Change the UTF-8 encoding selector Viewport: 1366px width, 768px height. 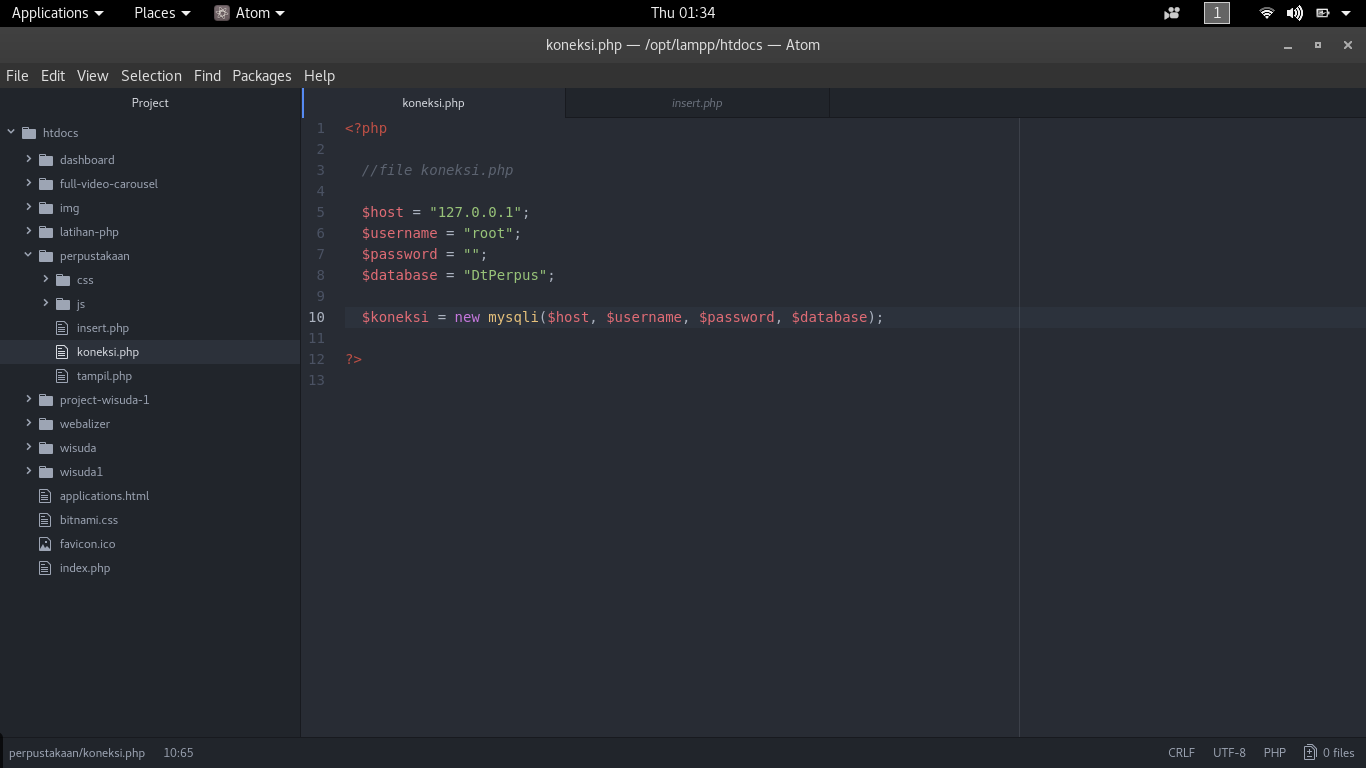[1229, 753]
